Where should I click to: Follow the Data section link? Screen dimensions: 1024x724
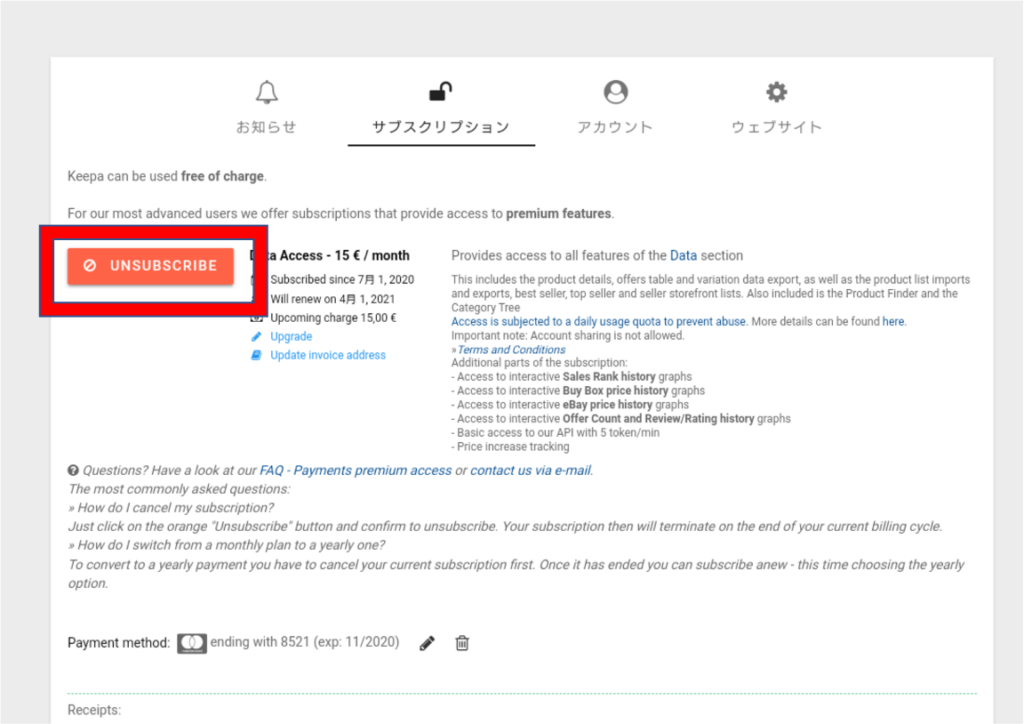coord(683,255)
